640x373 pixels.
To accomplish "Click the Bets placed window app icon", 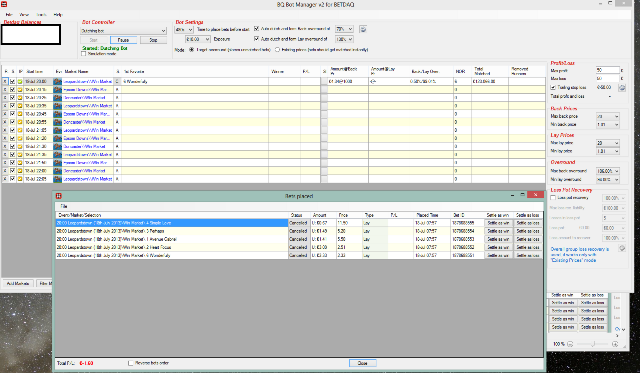I will [59, 196].
